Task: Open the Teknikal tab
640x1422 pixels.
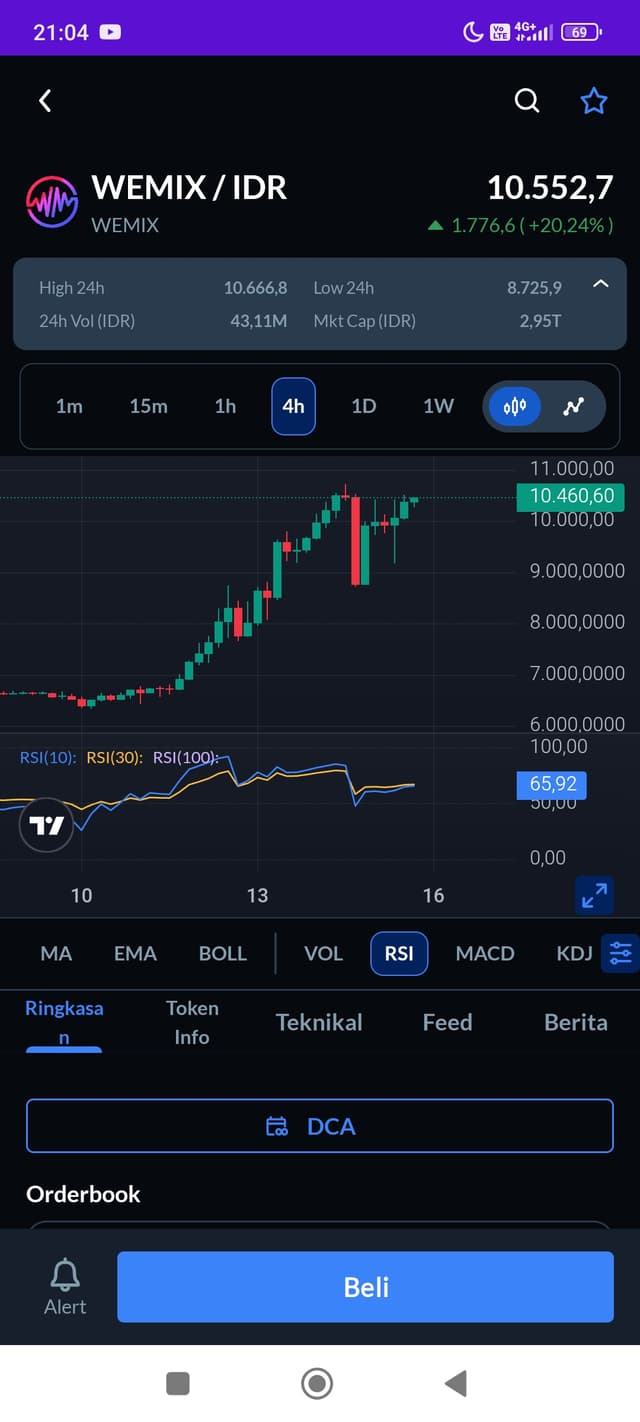Action: tap(319, 1022)
